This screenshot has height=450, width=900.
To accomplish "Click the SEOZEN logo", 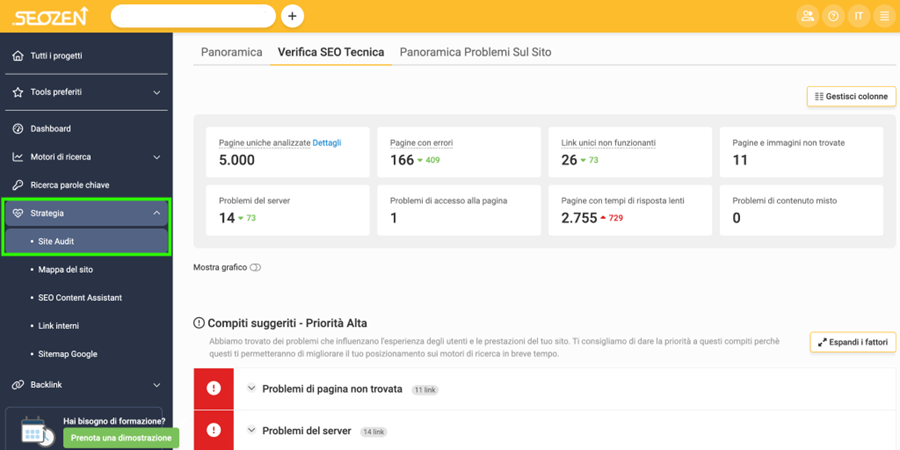I will click(50, 16).
